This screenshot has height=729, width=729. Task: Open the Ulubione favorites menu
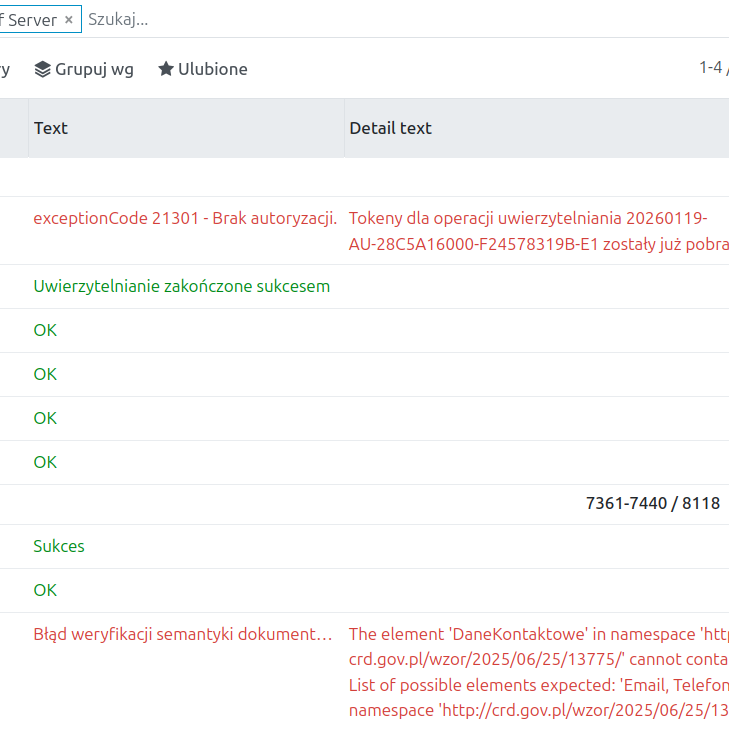click(x=212, y=69)
